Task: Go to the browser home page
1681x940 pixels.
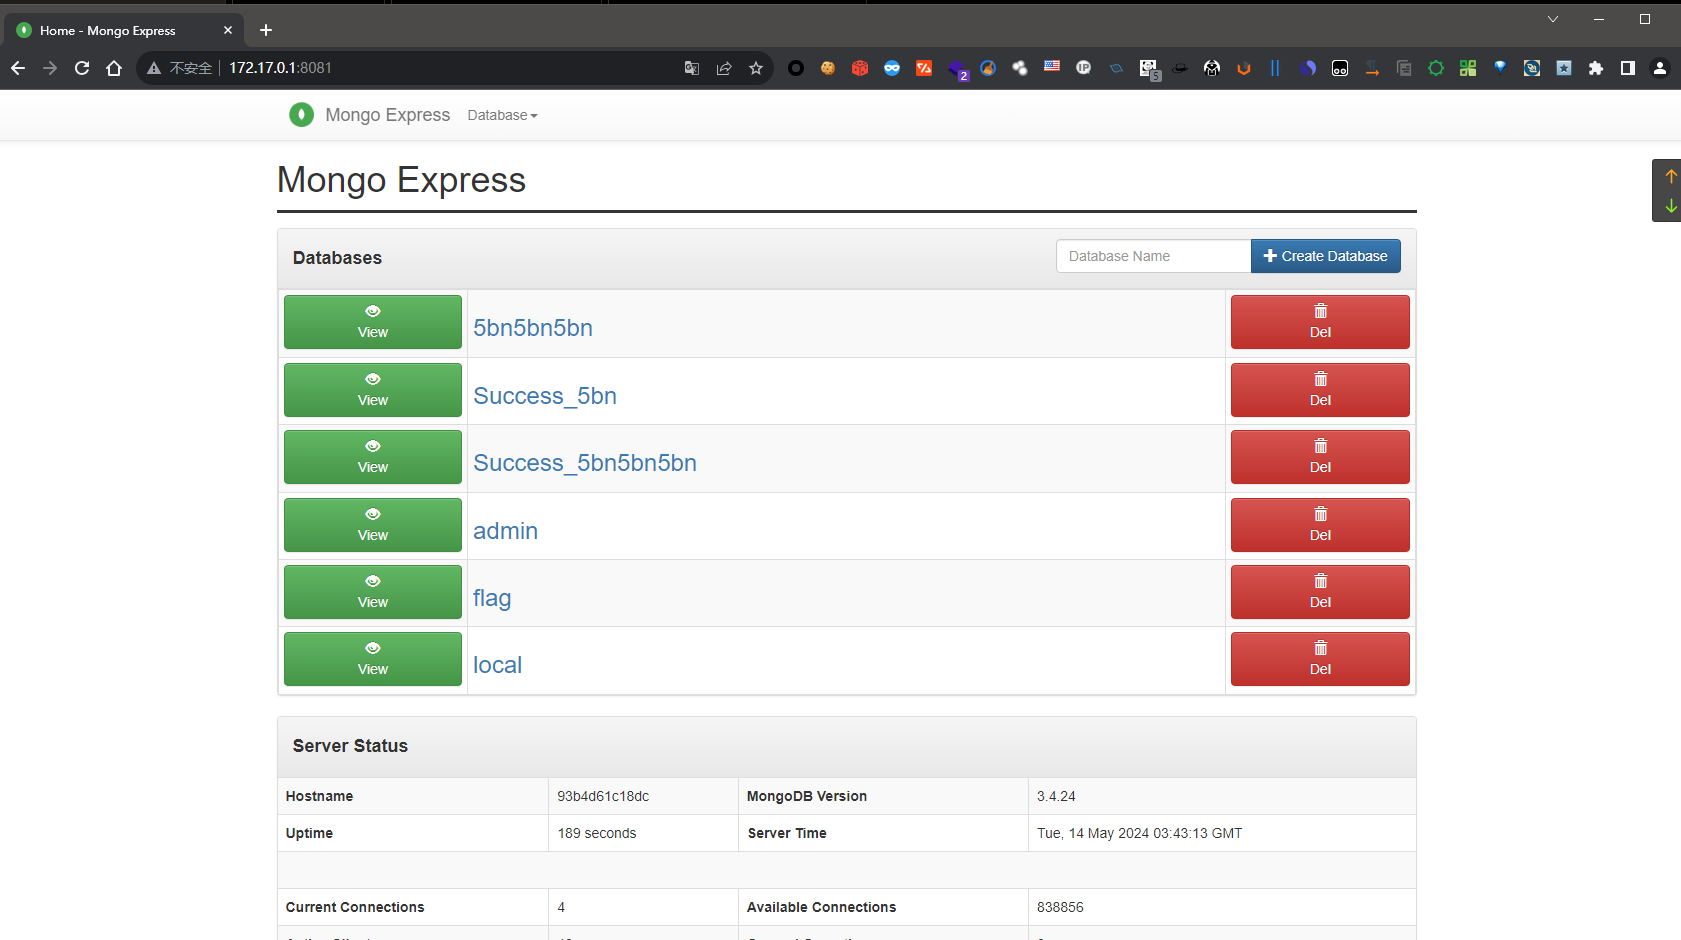Action: point(114,68)
